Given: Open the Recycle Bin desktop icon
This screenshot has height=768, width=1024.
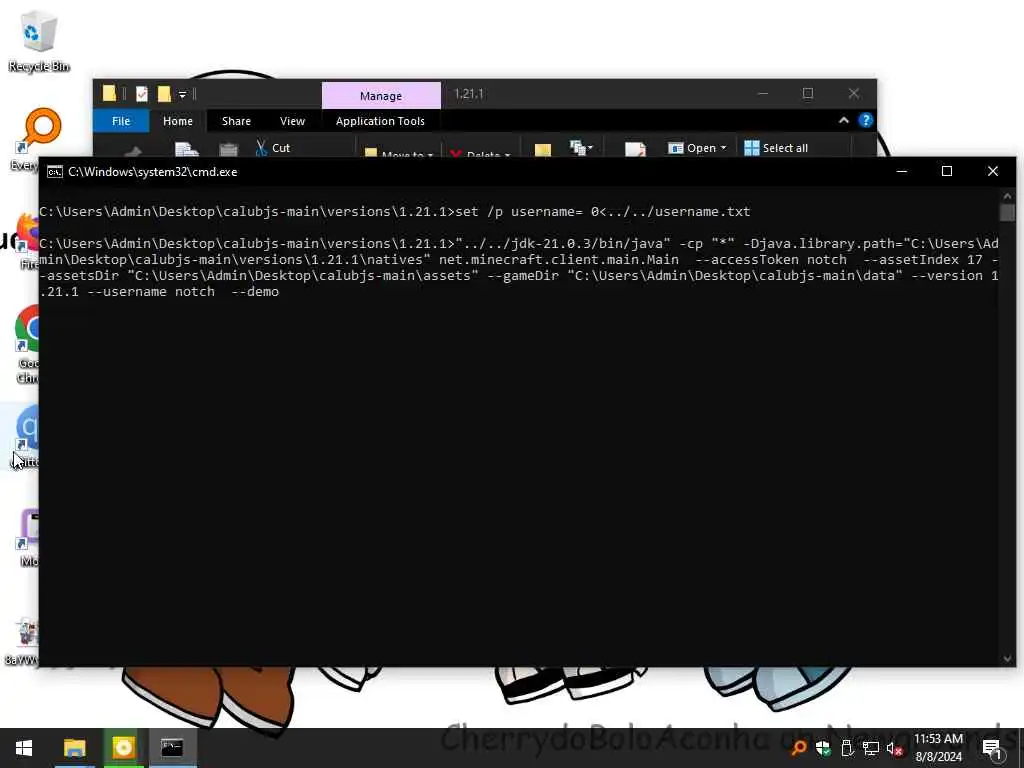Looking at the screenshot, I should (x=39, y=40).
